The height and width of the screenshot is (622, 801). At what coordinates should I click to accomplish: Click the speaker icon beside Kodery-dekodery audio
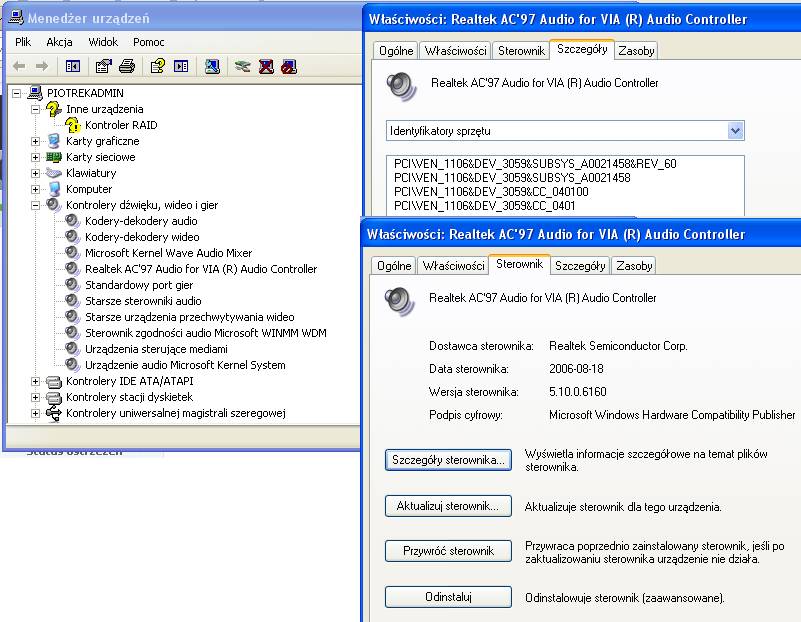(73, 221)
